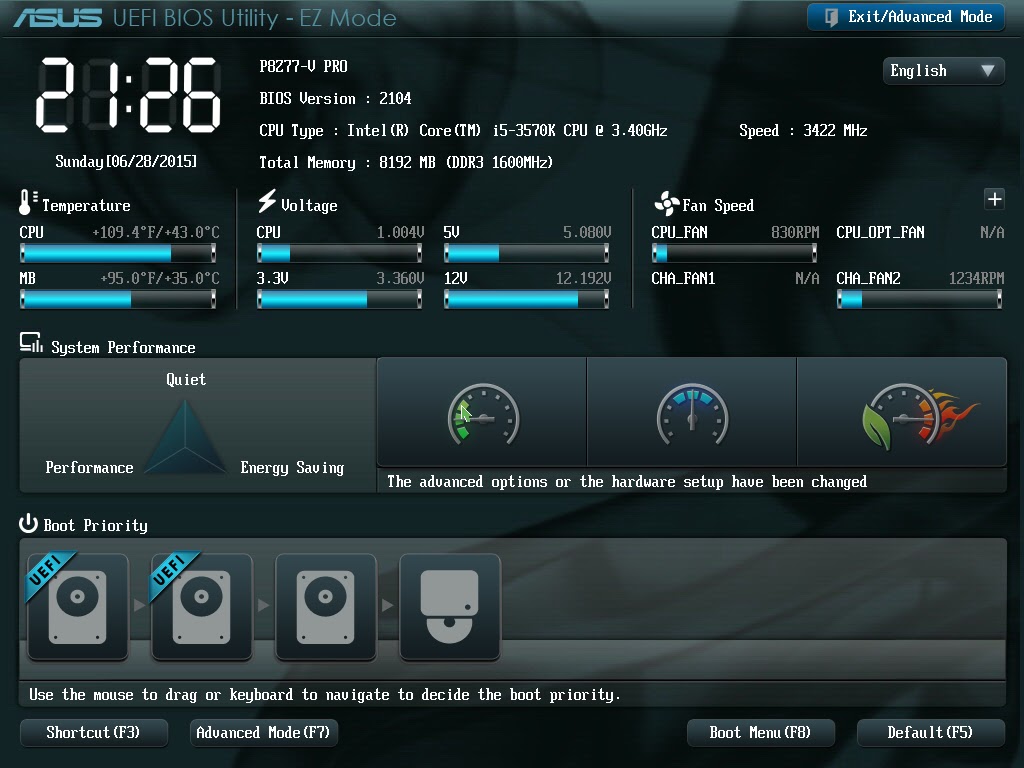Click the CPU temperature bar
This screenshot has height=768, width=1024.
tap(118, 253)
